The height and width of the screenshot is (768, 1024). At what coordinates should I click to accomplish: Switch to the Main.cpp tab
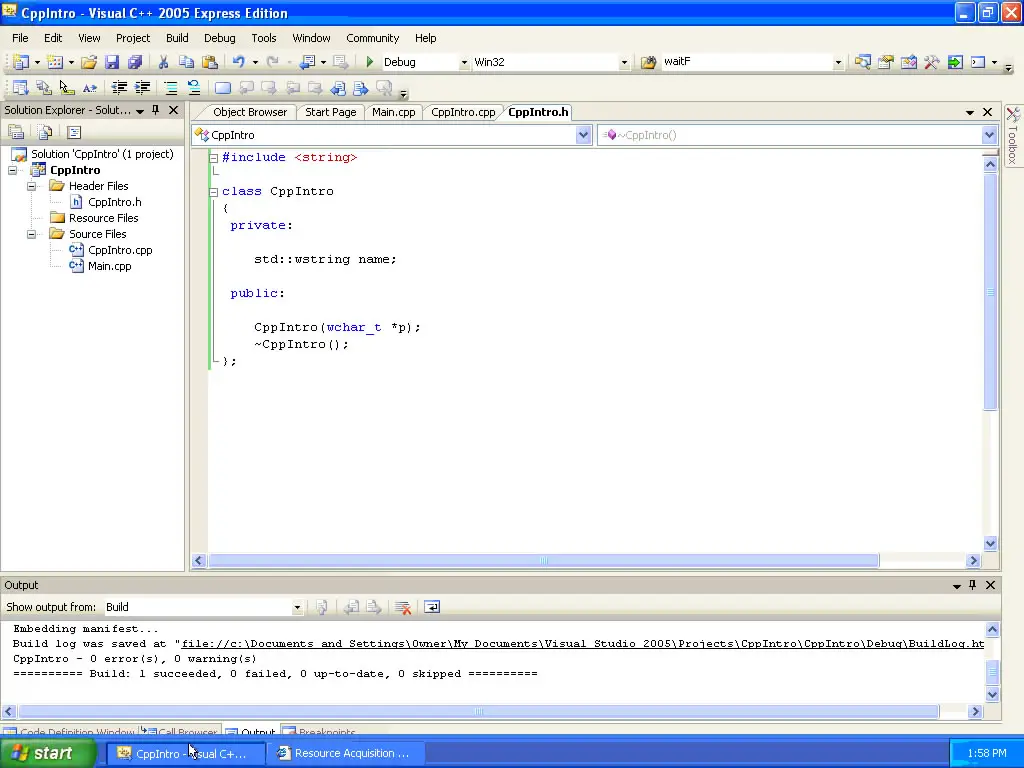(394, 112)
